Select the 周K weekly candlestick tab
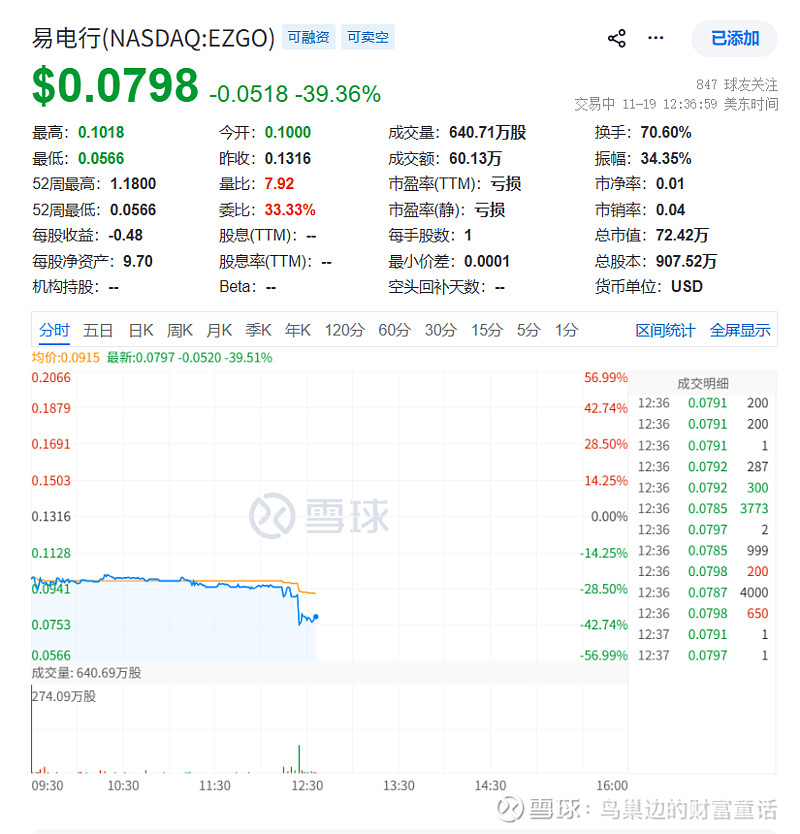The image size is (800, 834). (x=180, y=330)
